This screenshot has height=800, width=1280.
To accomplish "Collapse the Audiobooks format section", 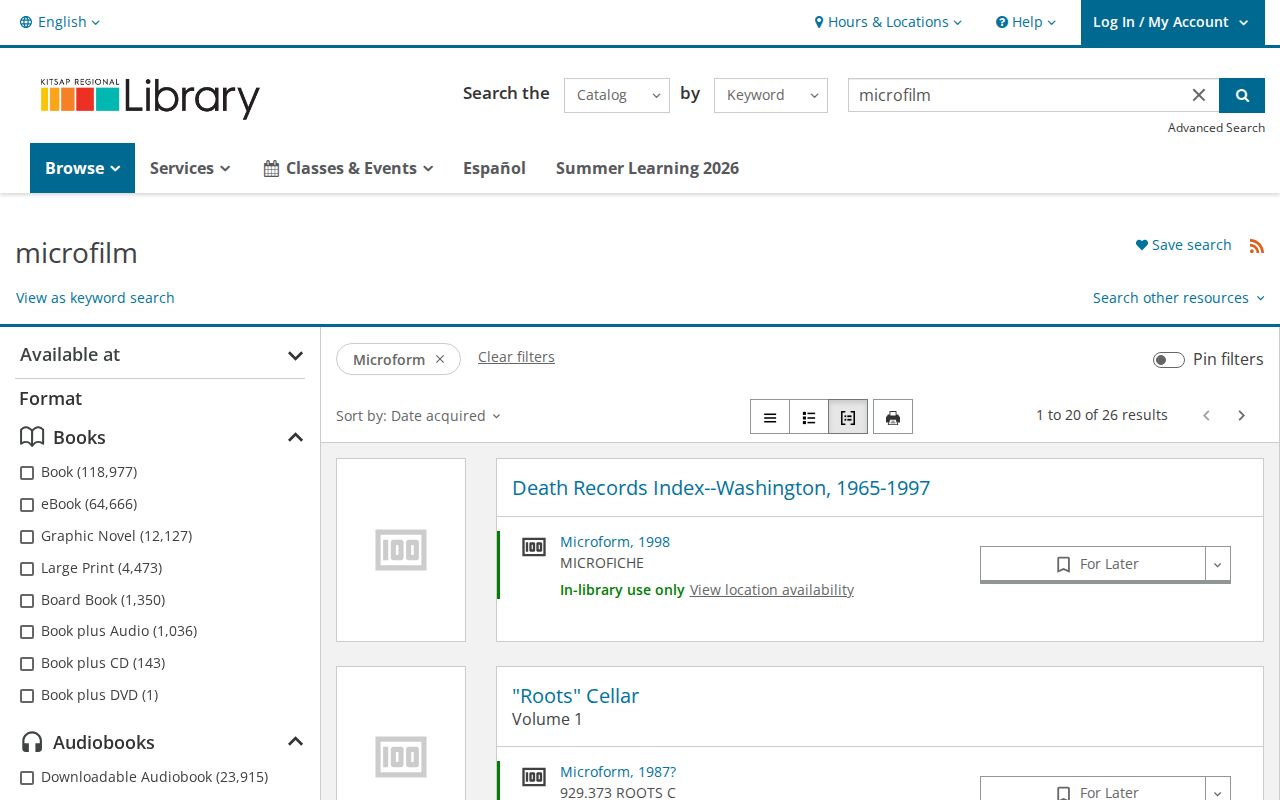I will [x=295, y=742].
